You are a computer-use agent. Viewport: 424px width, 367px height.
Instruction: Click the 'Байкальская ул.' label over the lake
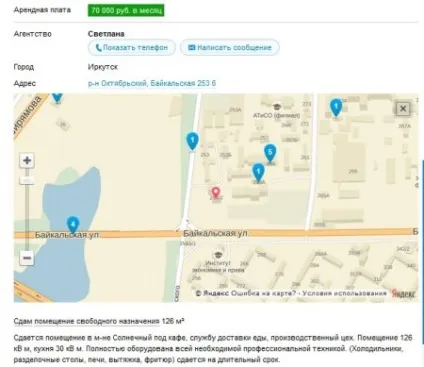(67, 235)
